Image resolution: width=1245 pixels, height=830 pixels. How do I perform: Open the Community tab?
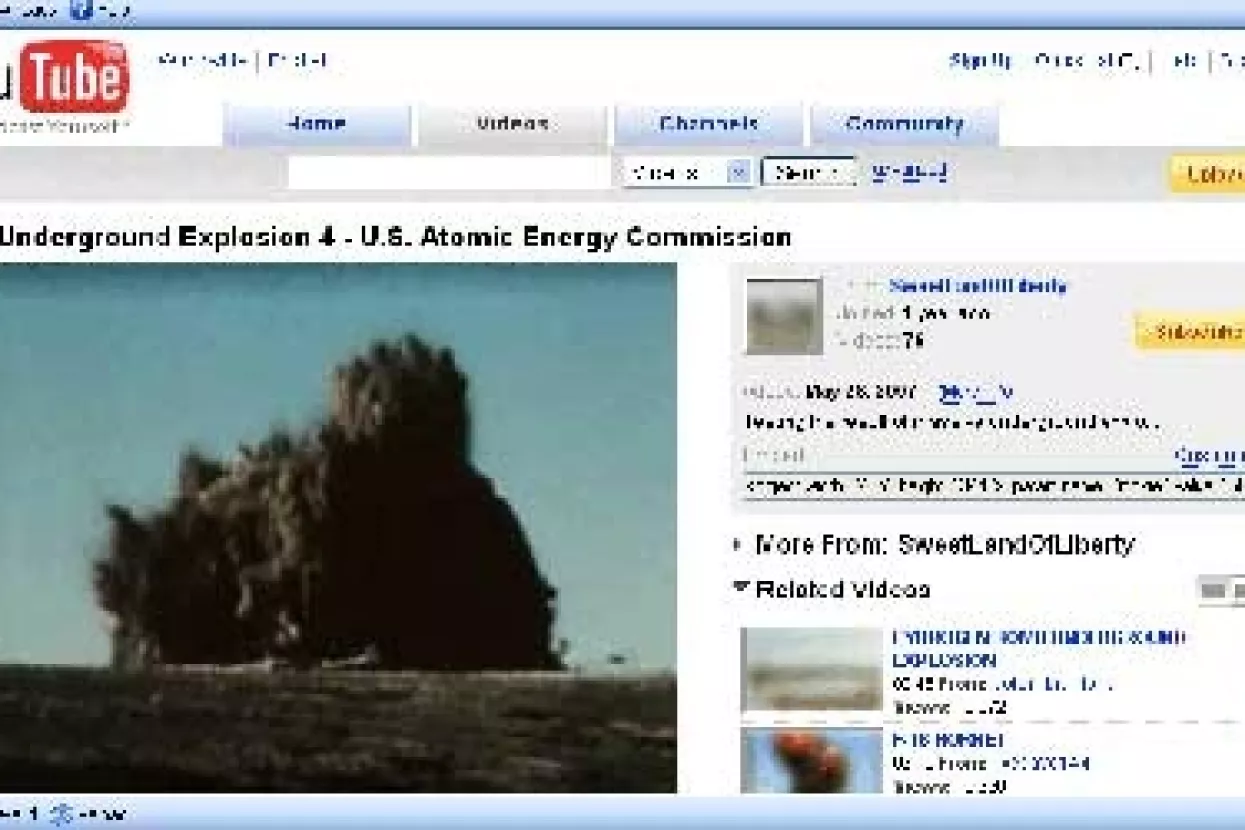pyautogui.click(x=904, y=125)
